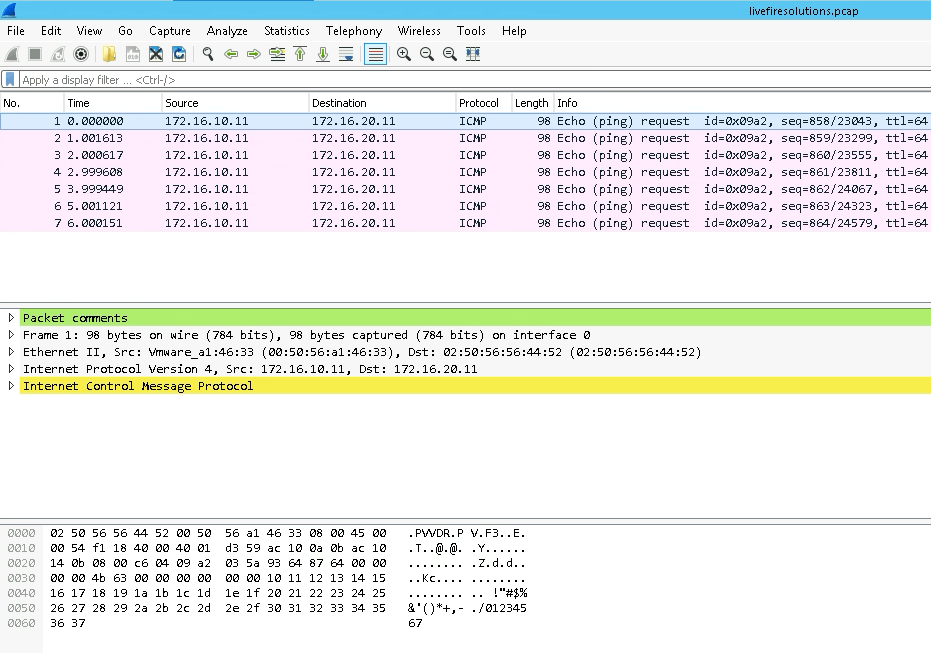
Task: Select packet 5 at time 3.999449
Action: 466,189
